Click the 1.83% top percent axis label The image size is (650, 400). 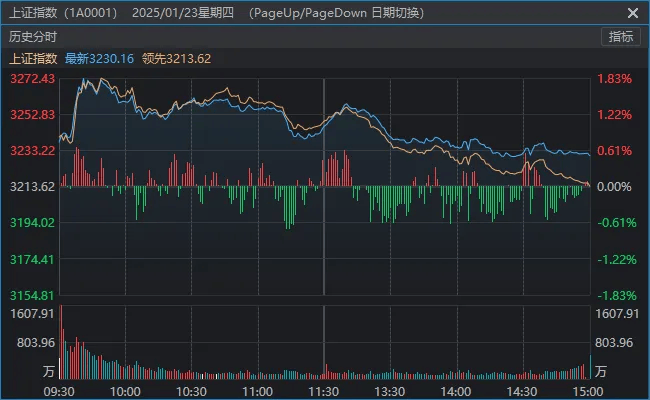point(615,78)
